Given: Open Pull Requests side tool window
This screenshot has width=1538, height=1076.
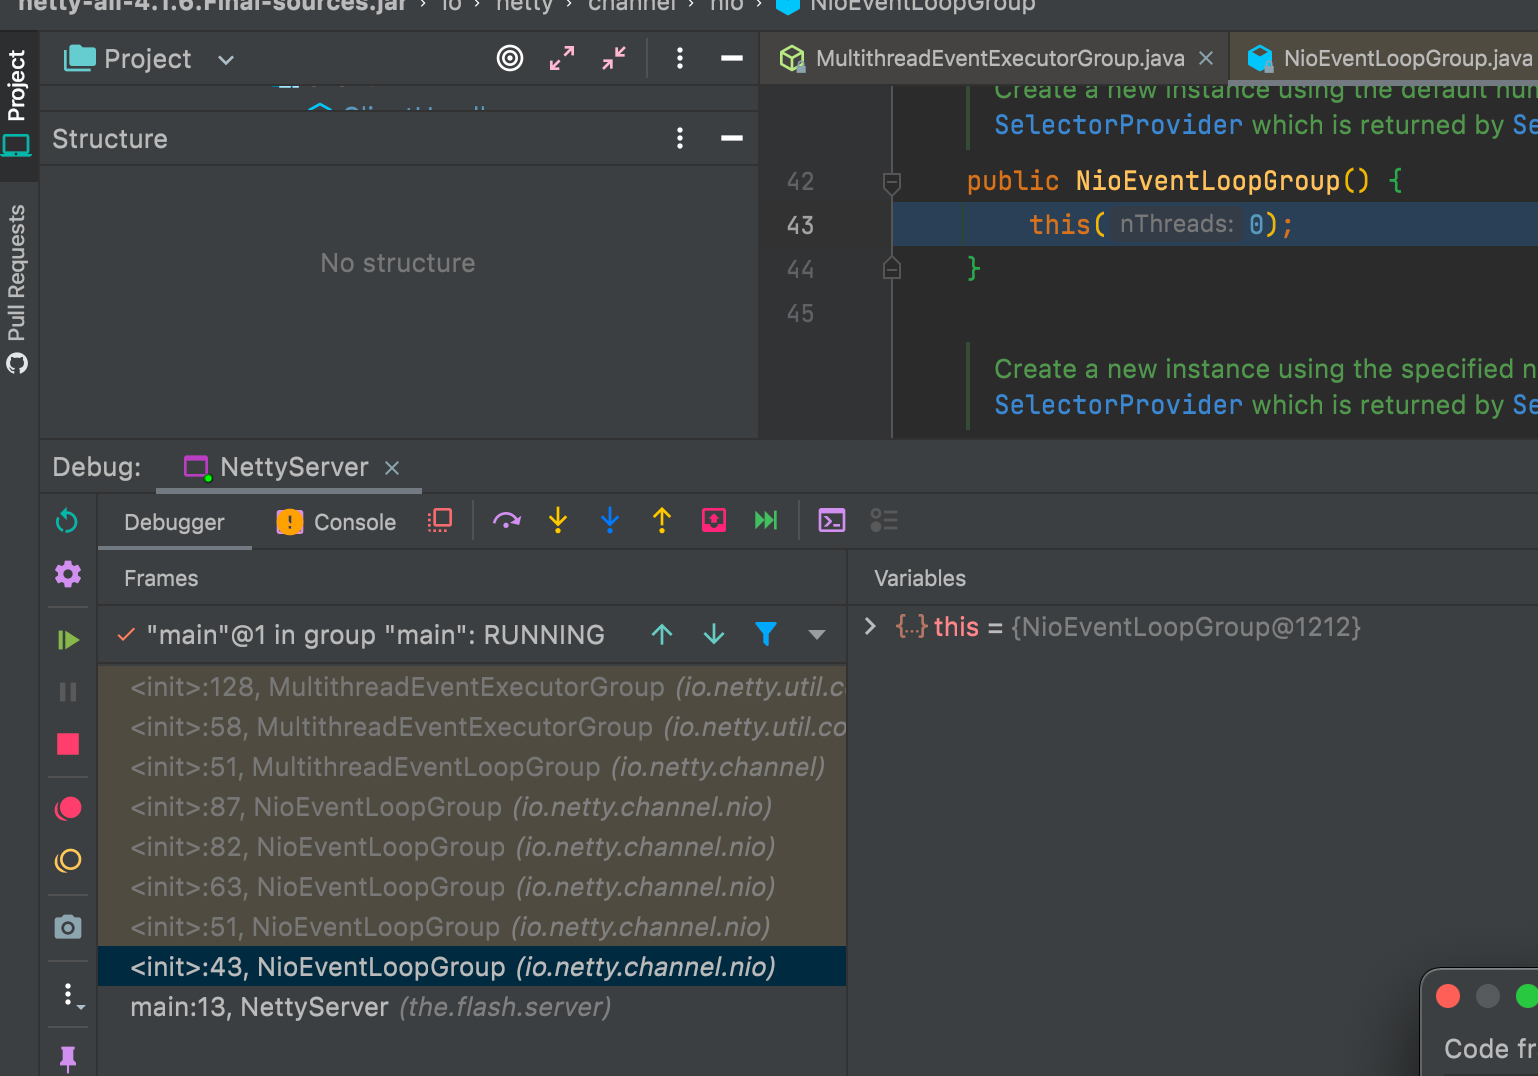Looking at the screenshot, I should [x=17, y=288].
